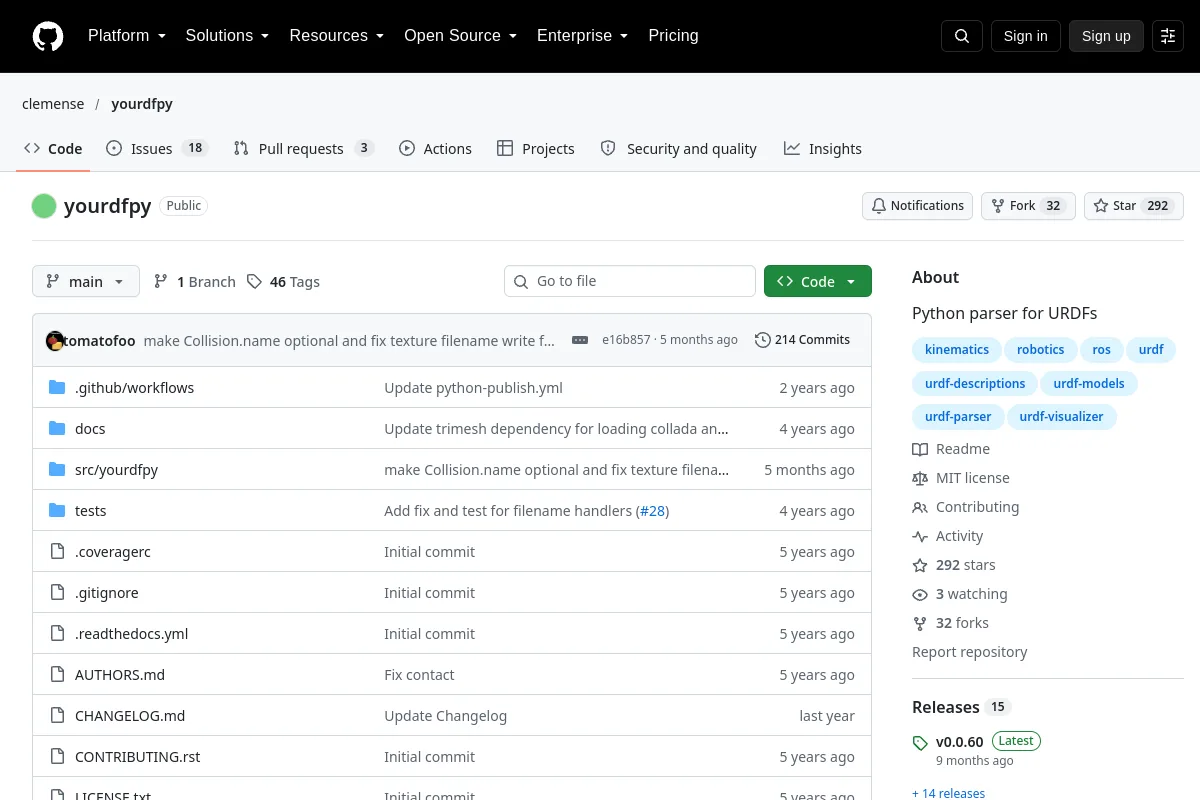The height and width of the screenshot is (800, 1200).
Task: Open appearance settings sliders icon
Action: [x=1168, y=36]
